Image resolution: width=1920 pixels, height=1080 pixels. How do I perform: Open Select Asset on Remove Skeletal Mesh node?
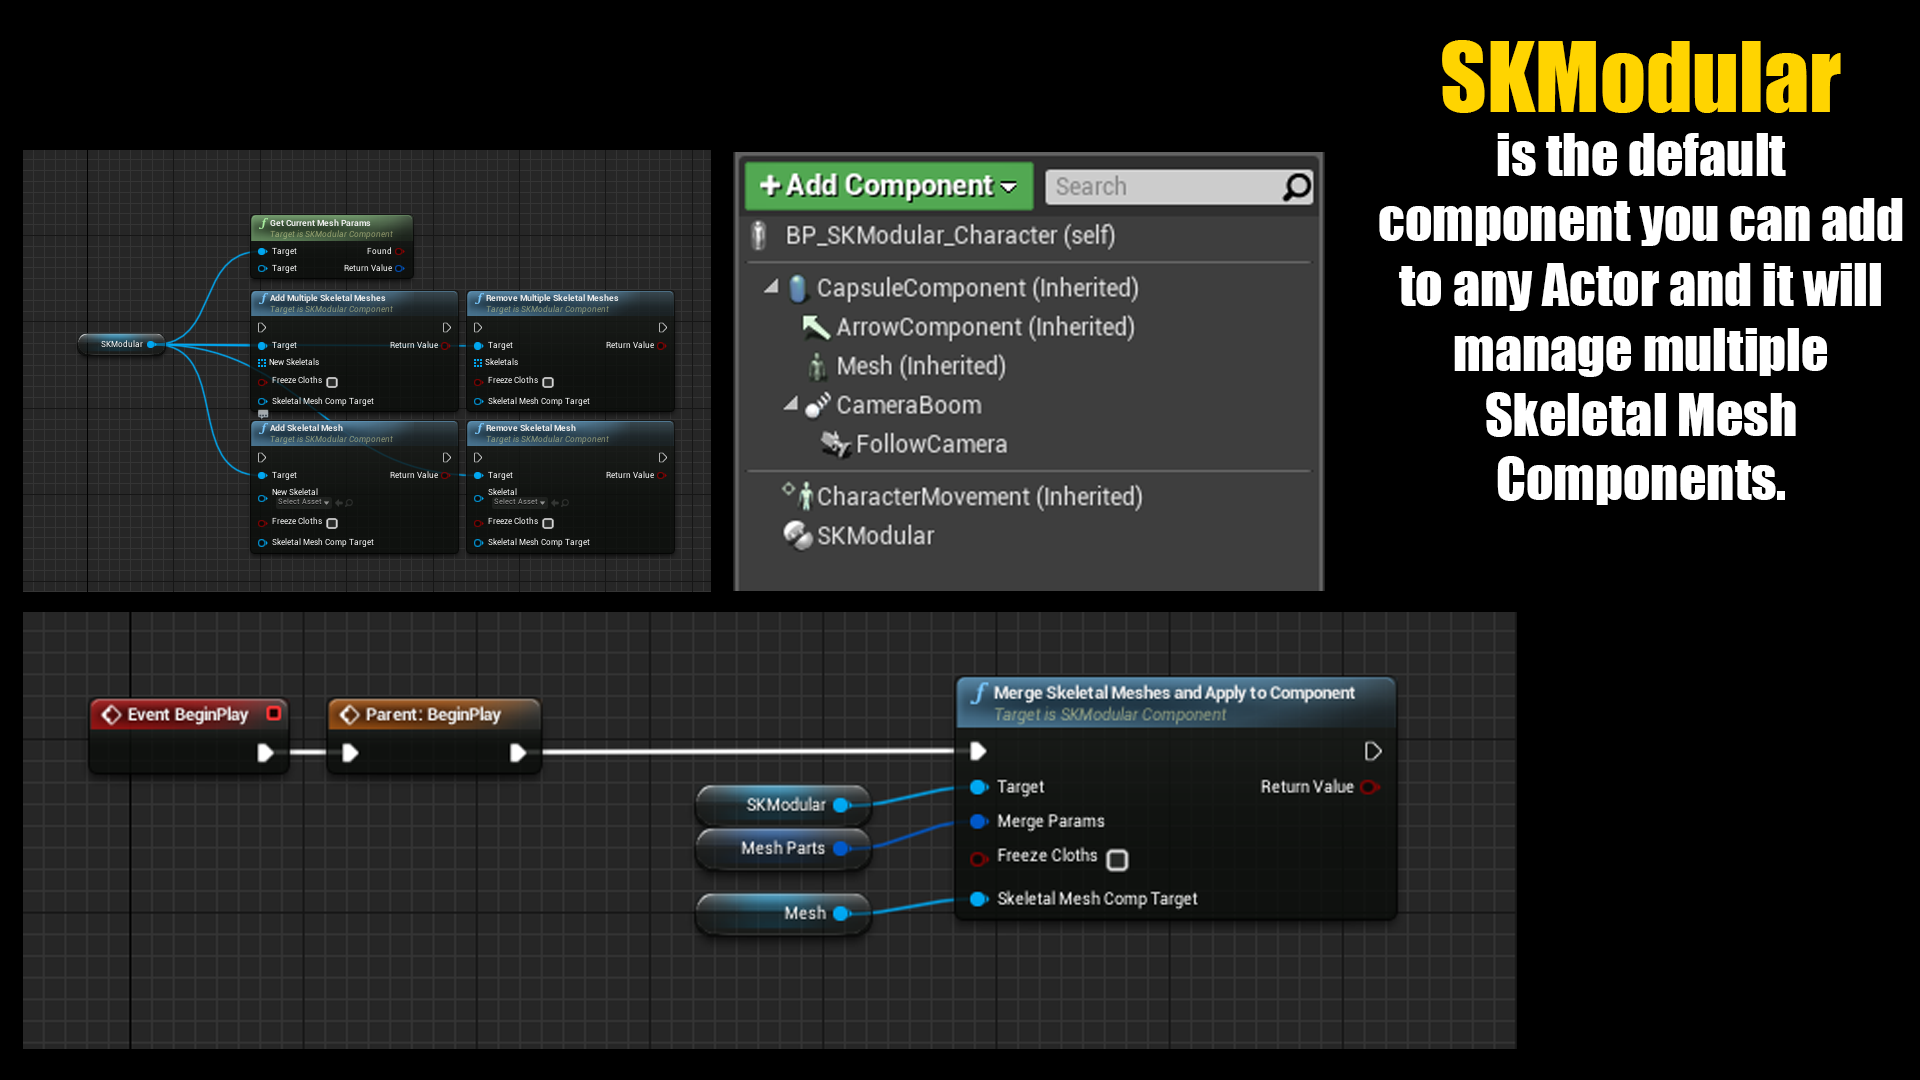519,502
